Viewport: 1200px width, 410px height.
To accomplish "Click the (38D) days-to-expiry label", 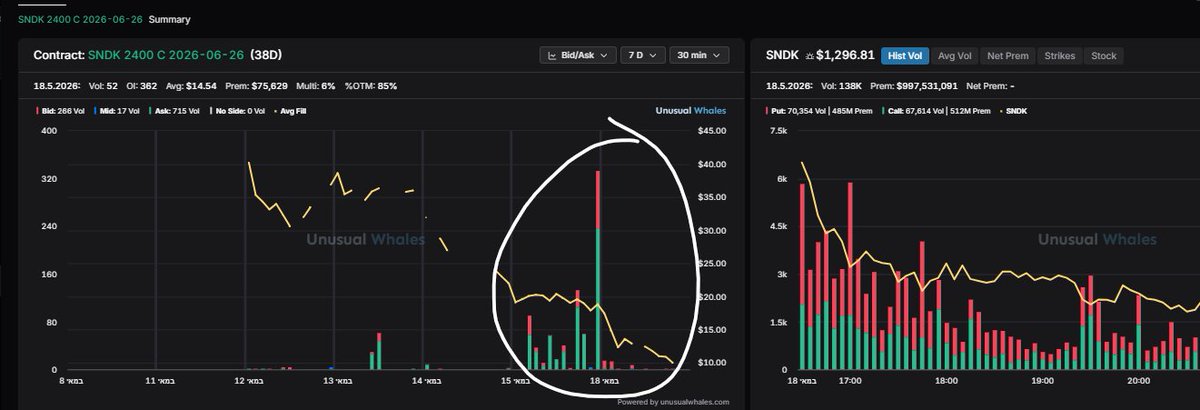I will point(265,56).
